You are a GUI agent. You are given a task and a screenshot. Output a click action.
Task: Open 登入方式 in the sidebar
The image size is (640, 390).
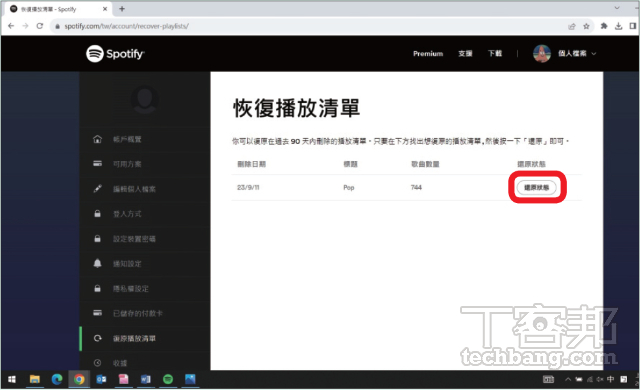coord(144,214)
